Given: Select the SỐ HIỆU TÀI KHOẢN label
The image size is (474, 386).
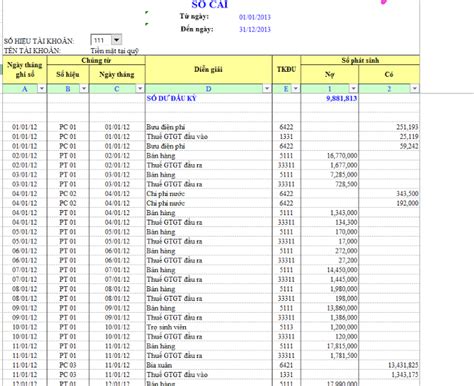Looking at the screenshot, I should tap(39, 41).
